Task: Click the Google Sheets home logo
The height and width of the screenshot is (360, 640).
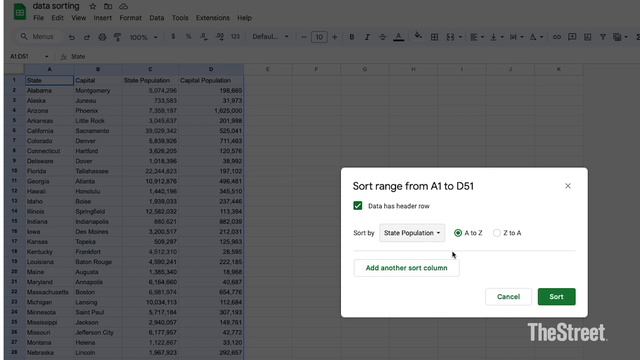Action: pos(20,11)
